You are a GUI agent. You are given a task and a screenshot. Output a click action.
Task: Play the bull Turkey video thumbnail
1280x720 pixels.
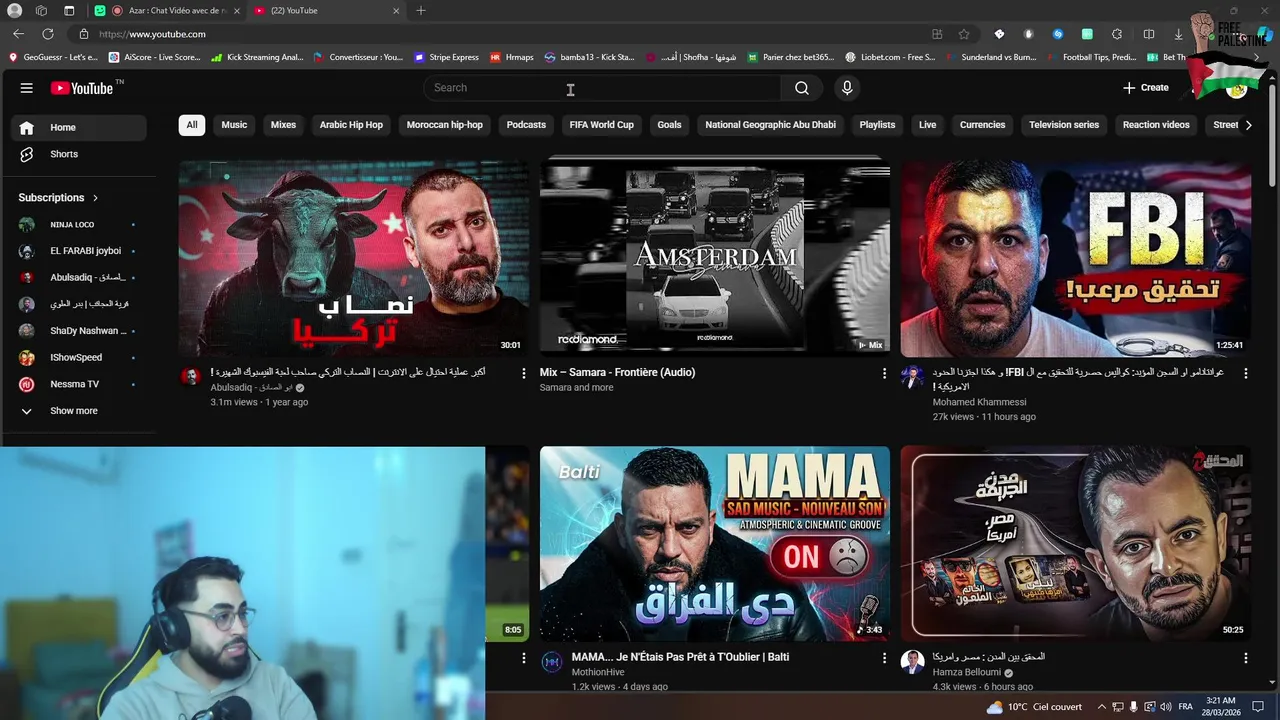click(x=354, y=259)
